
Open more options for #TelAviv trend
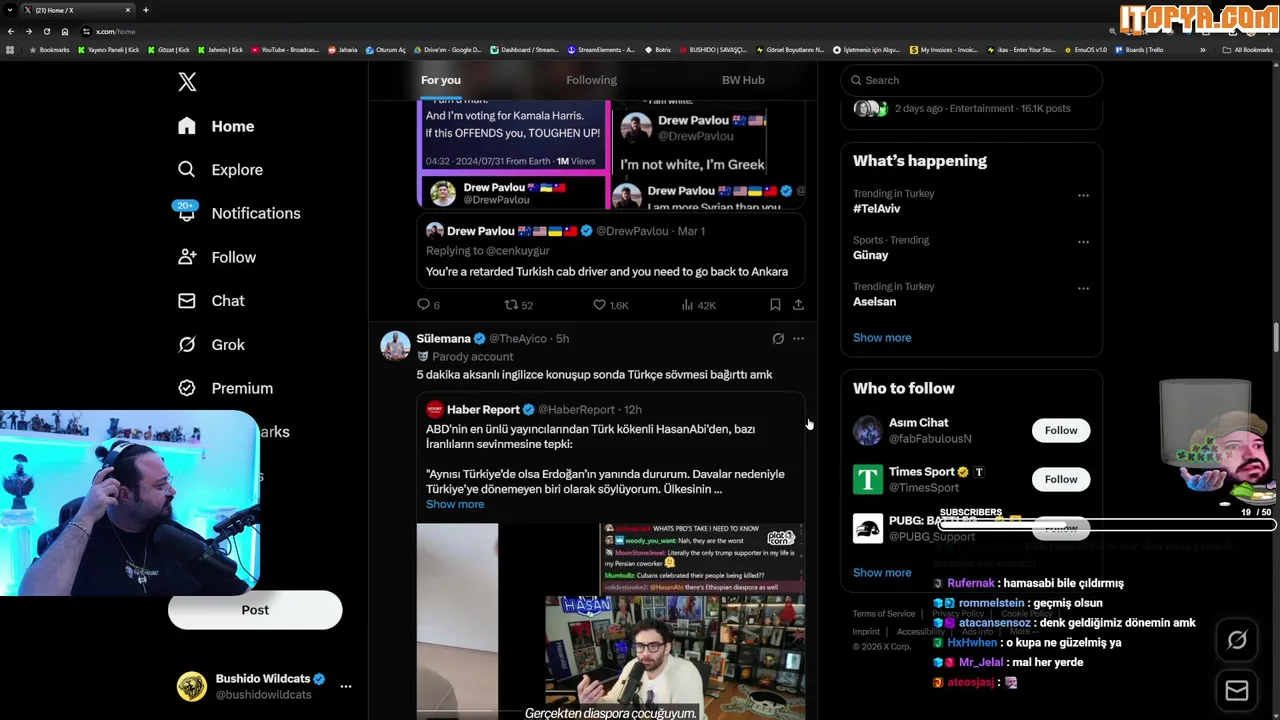[x=1083, y=196]
